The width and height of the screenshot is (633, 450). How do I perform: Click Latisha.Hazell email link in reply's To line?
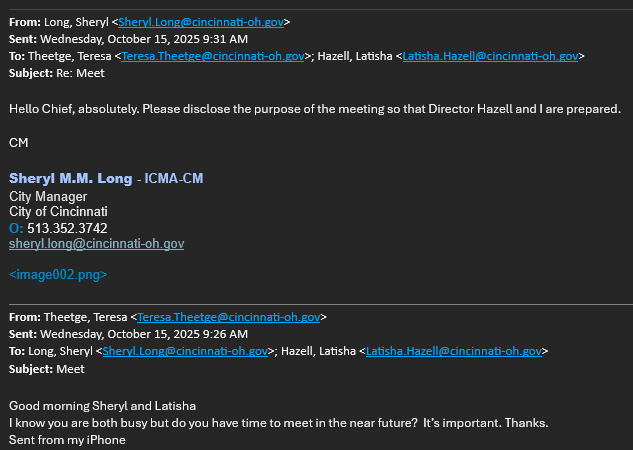(490, 57)
